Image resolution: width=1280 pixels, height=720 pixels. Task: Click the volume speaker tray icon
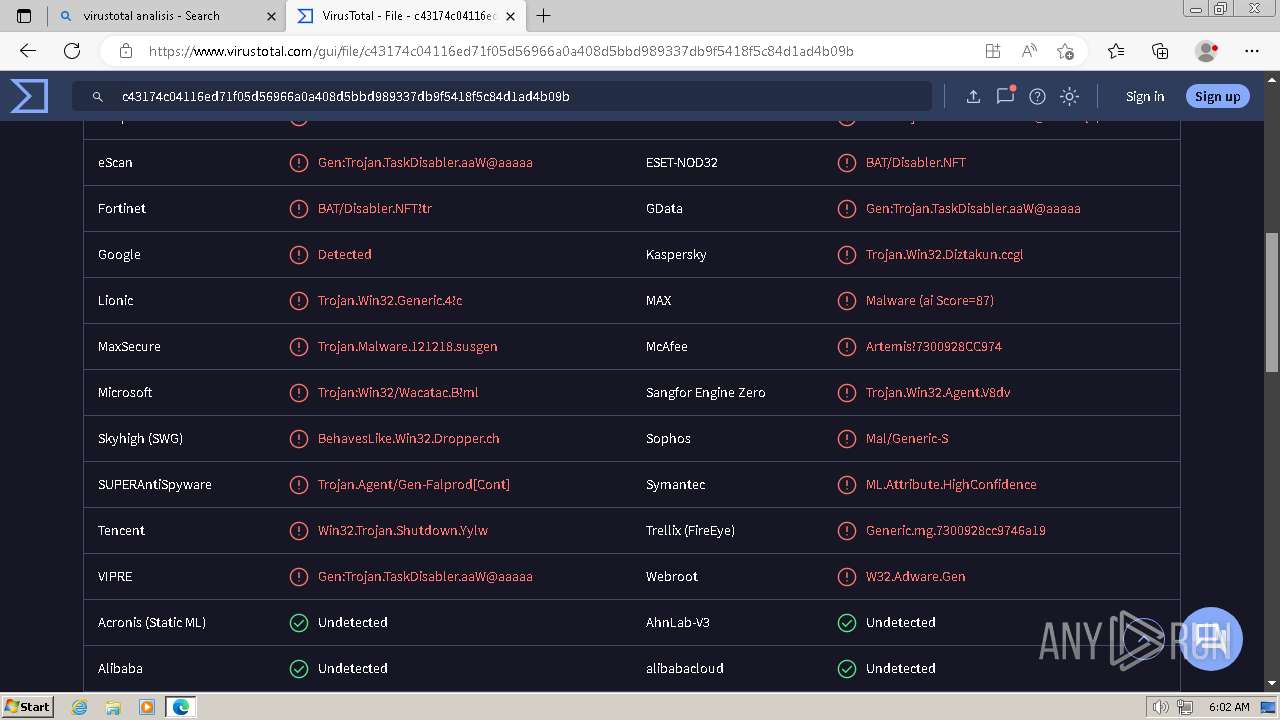(x=1161, y=707)
